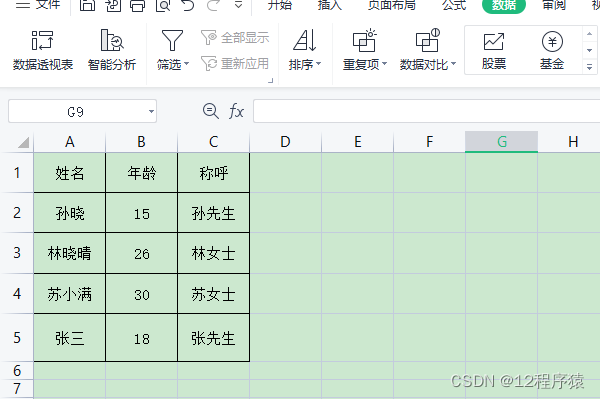Select cell containing 姓名
The height and width of the screenshot is (399, 600).
pos(70,173)
